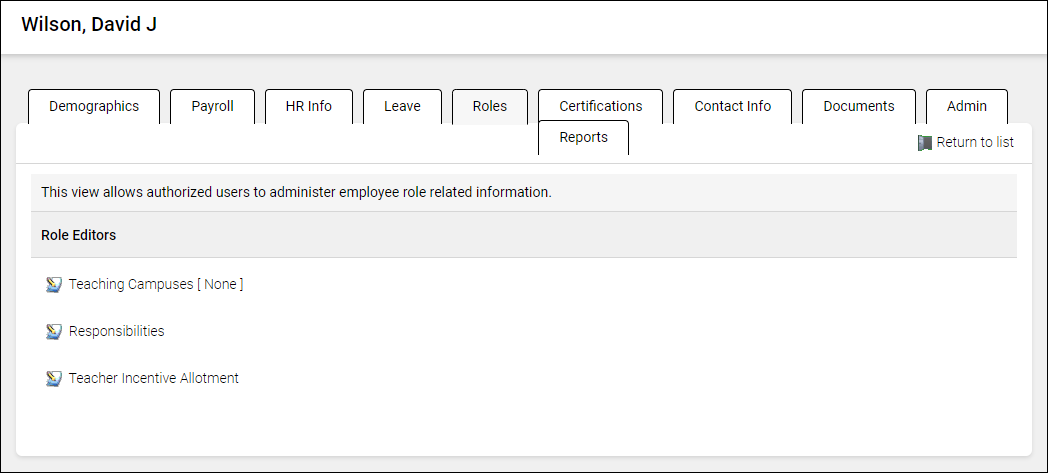Click the Teacher Incentive Allotment editor icon
The height and width of the screenshot is (473, 1048).
[54, 379]
